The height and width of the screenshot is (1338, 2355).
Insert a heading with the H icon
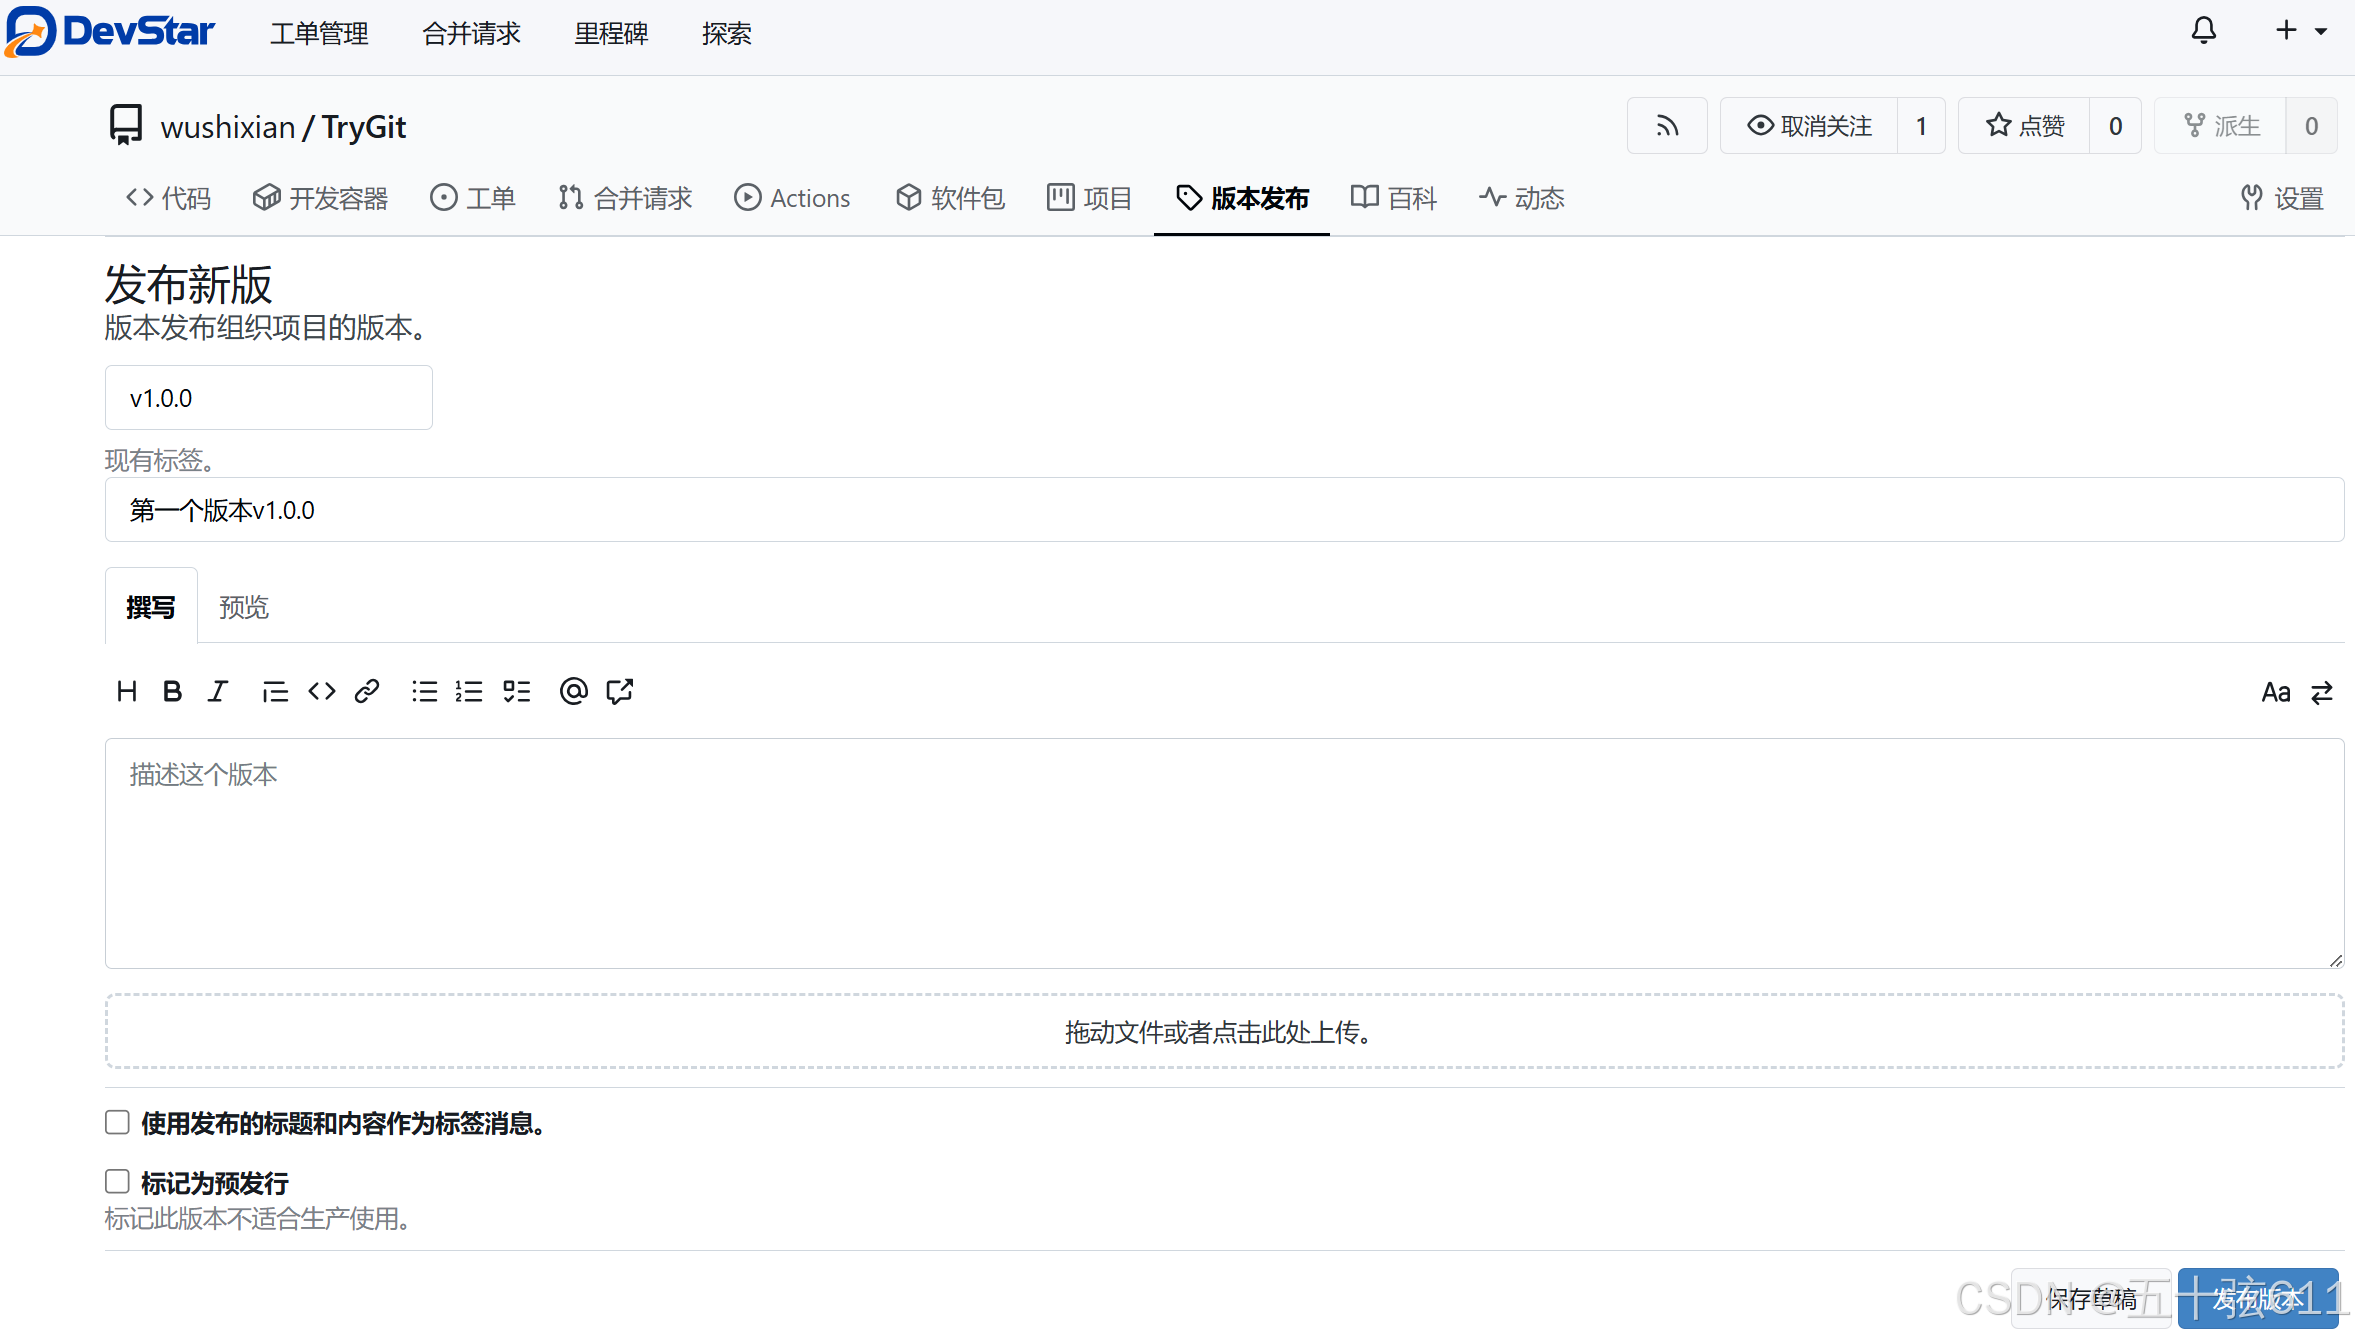127,691
